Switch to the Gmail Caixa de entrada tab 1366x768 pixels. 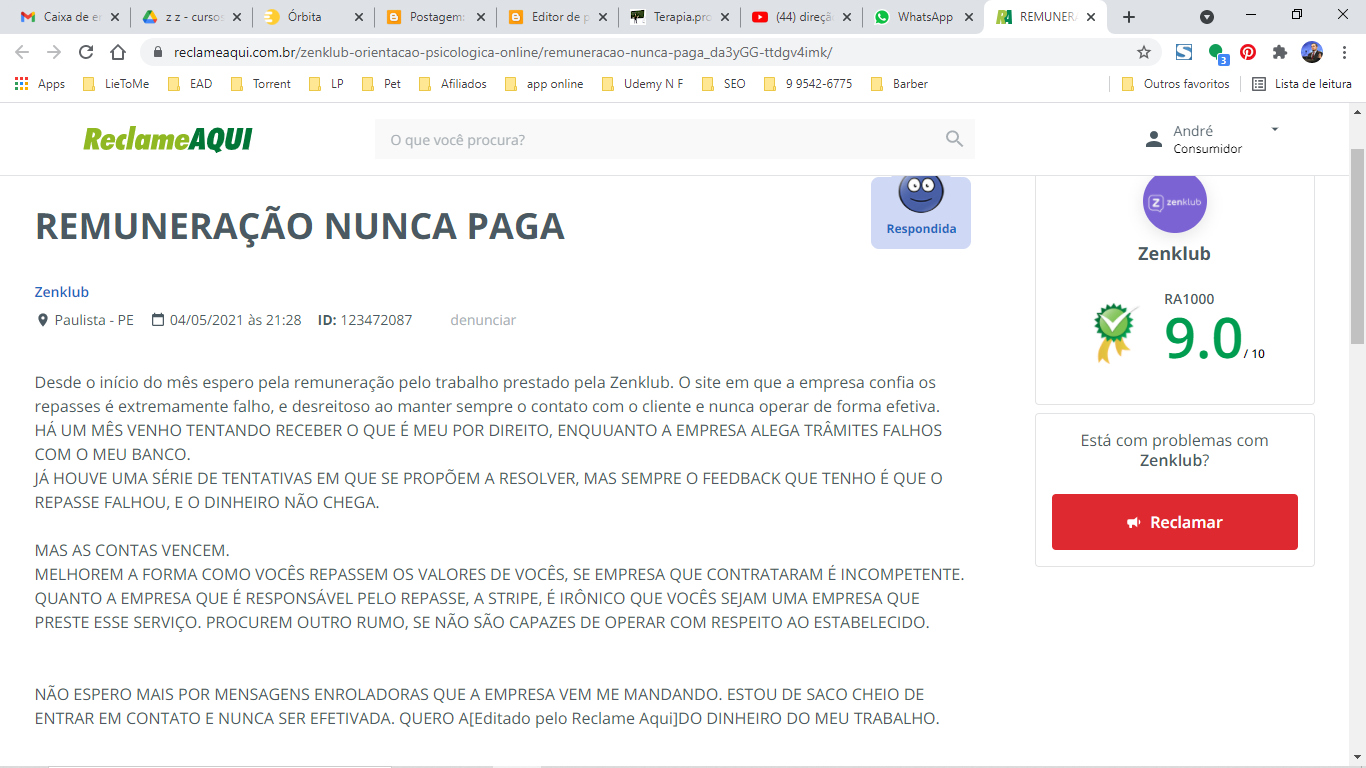(x=70, y=17)
